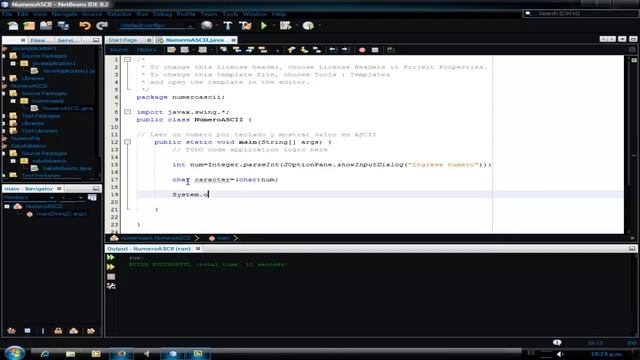Expand Test Packages under NumeroASCII project
Screen dimensions: 640x360
point(4,116)
